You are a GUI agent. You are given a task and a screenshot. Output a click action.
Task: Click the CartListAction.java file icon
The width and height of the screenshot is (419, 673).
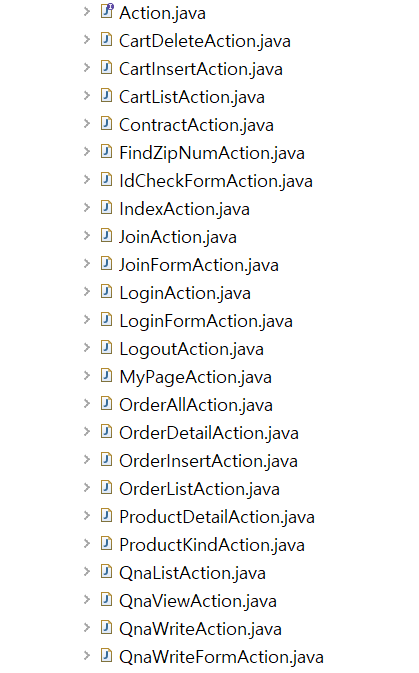(106, 95)
